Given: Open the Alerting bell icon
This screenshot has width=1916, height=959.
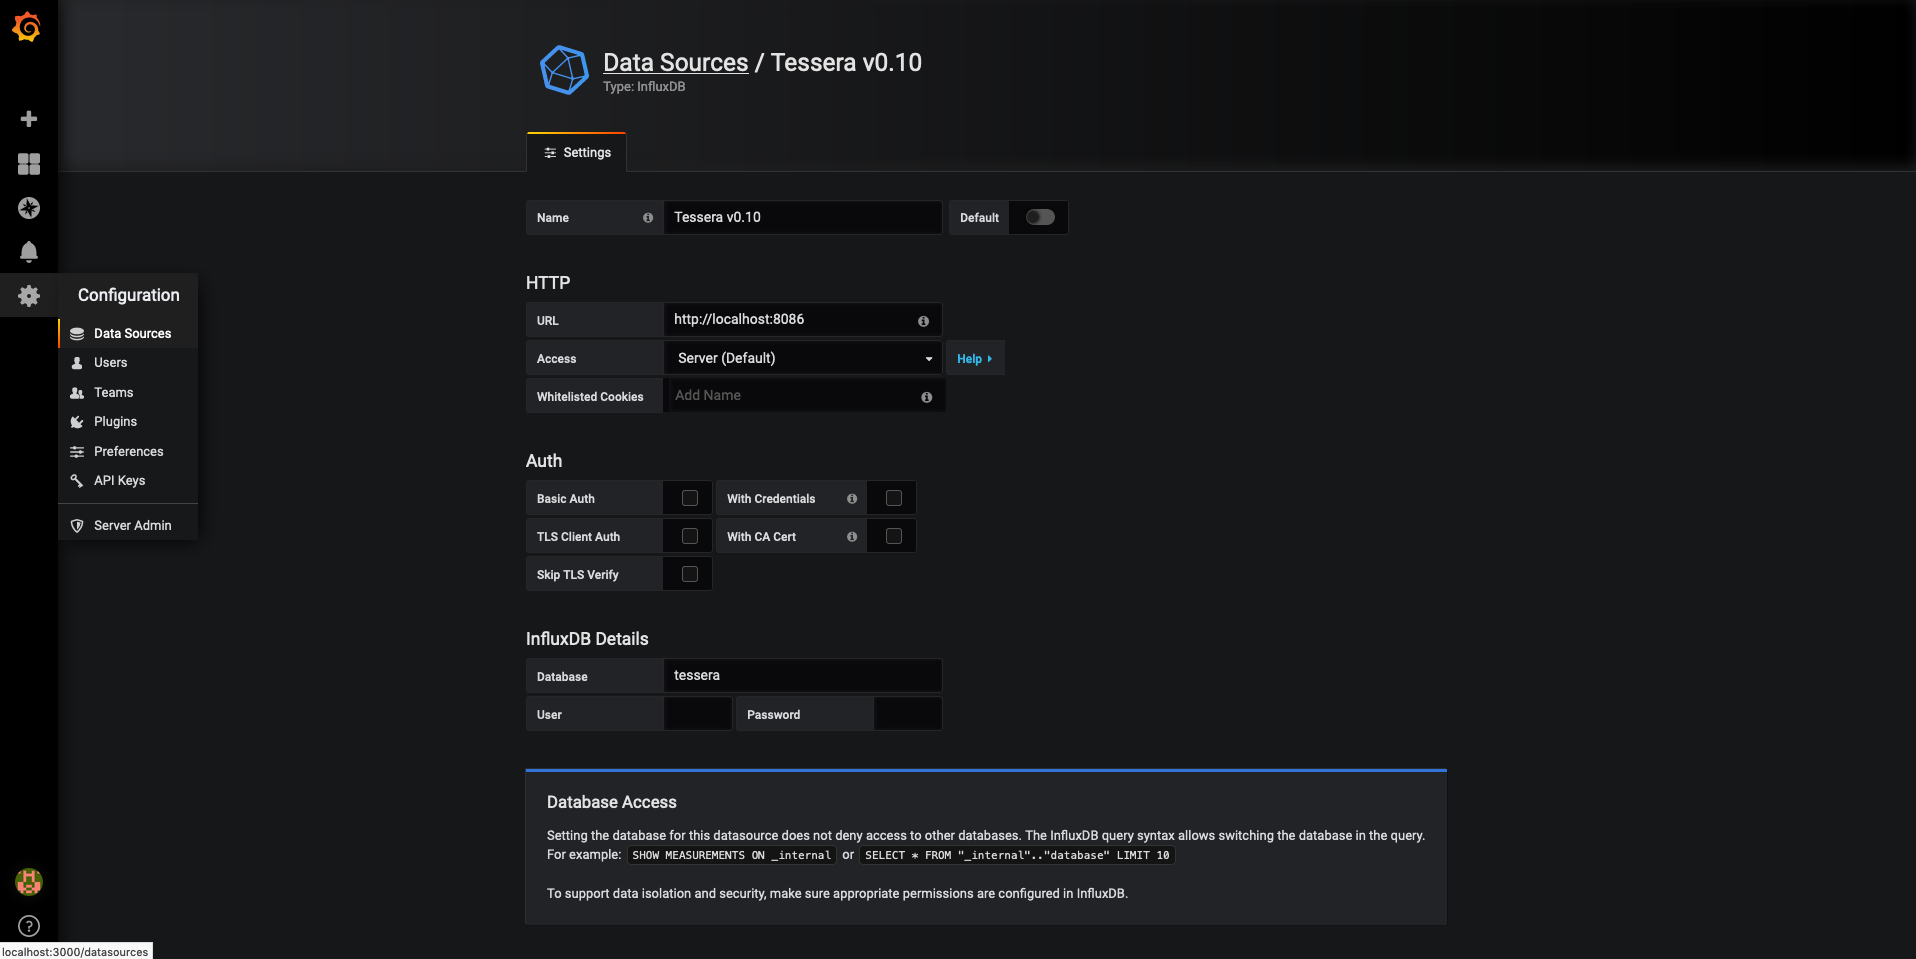Looking at the screenshot, I should click(x=29, y=252).
